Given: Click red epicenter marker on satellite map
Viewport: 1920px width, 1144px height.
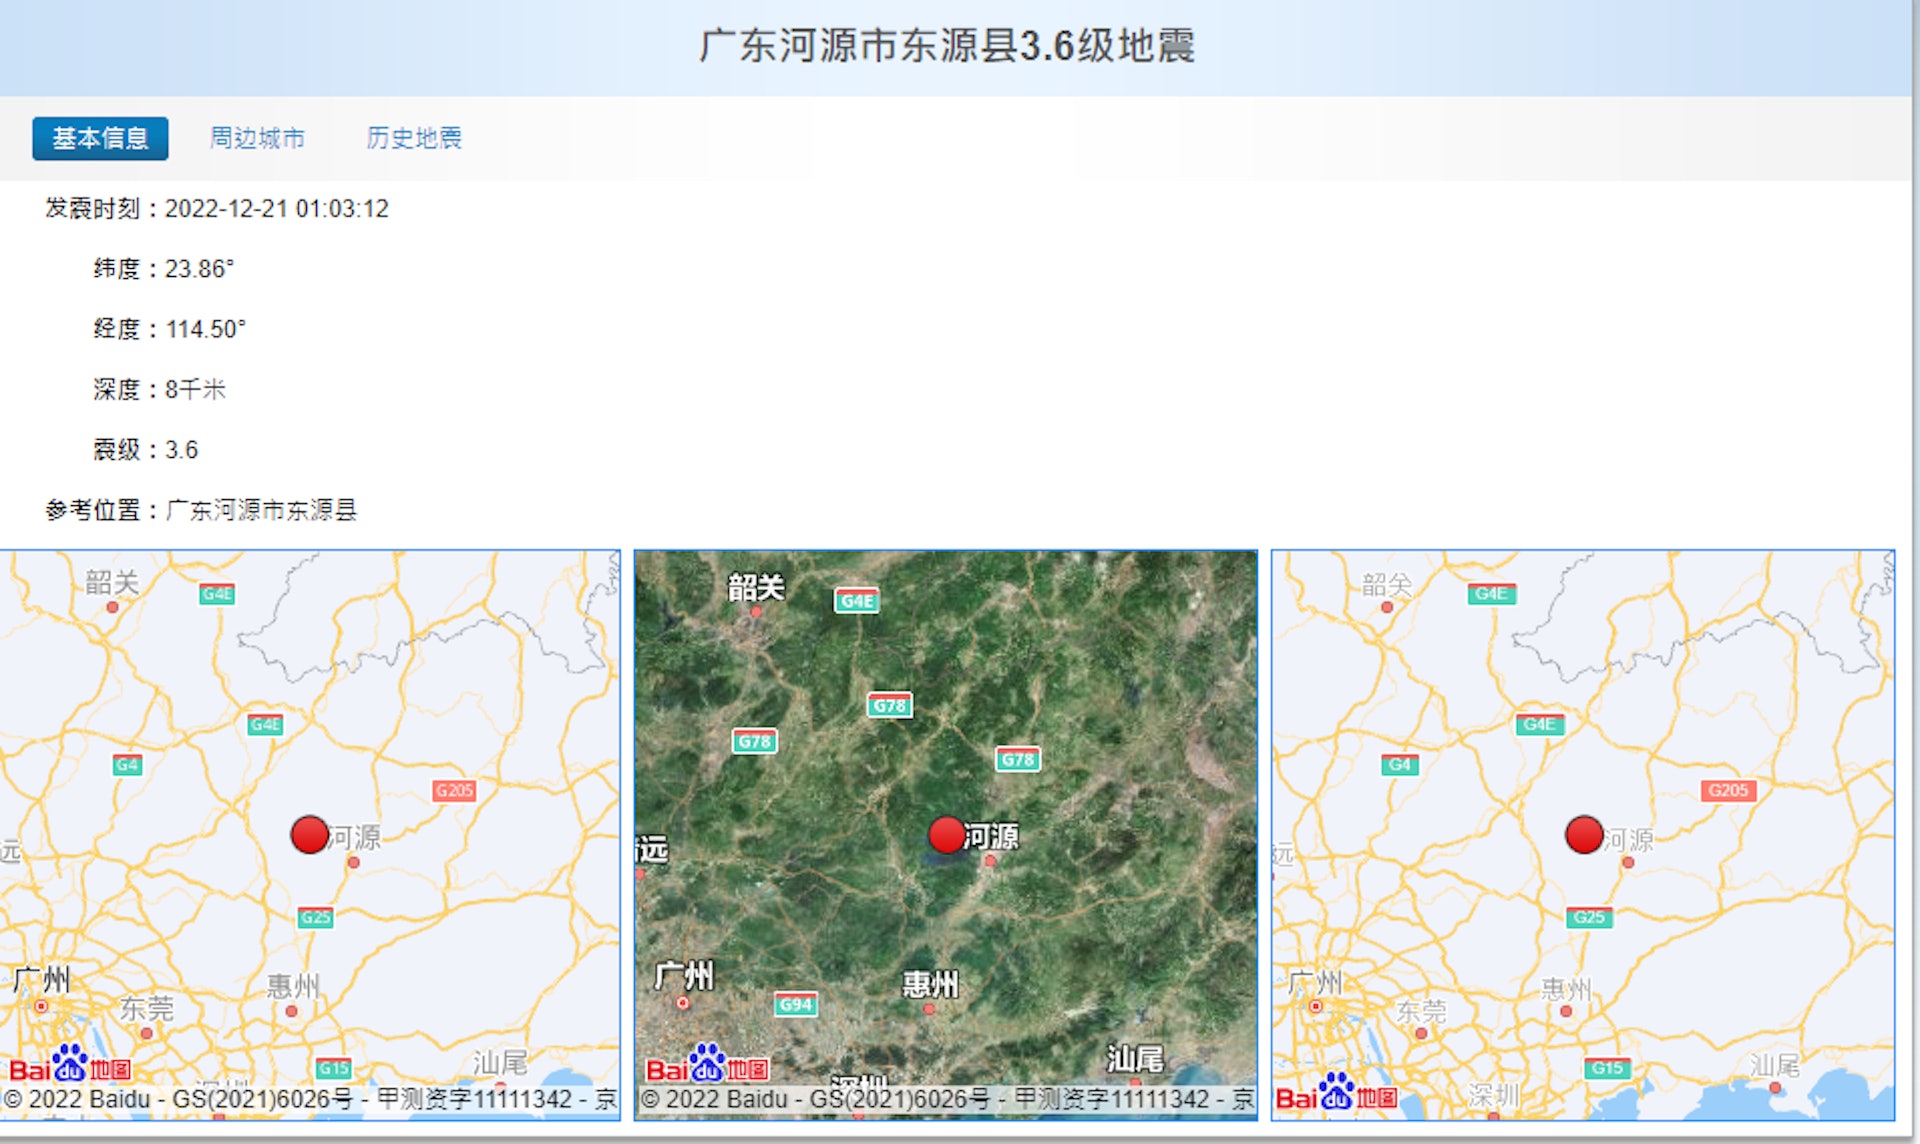Looking at the screenshot, I should [946, 834].
